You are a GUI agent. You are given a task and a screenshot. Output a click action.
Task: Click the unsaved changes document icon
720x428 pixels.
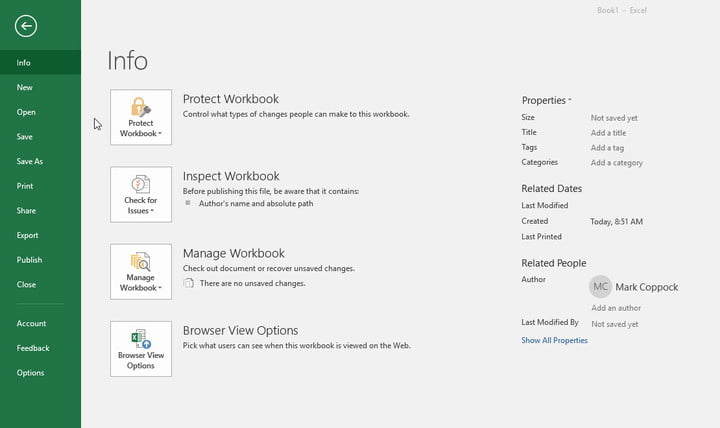coord(188,283)
